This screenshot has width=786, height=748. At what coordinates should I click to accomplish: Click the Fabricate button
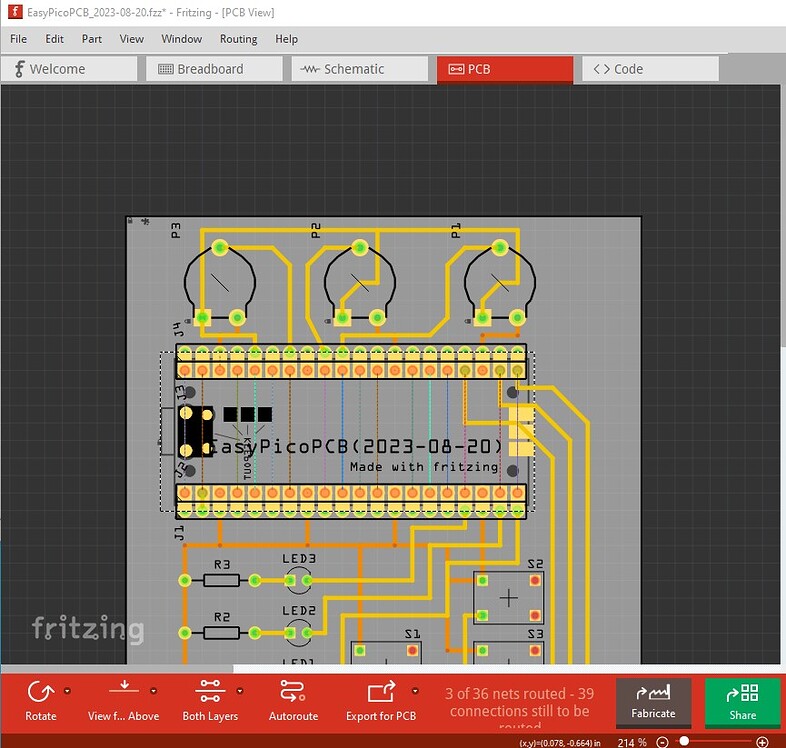653,701
